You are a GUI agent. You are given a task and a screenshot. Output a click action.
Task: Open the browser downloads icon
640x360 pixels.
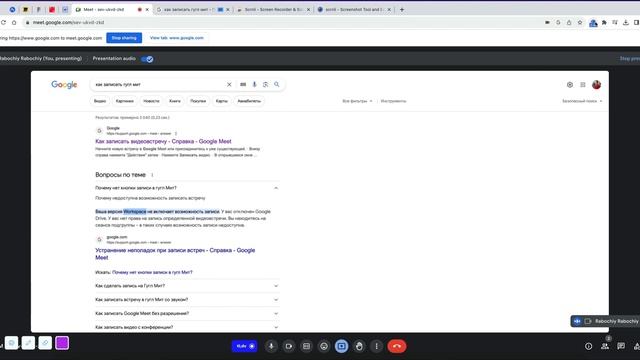(x=626, y=22)
